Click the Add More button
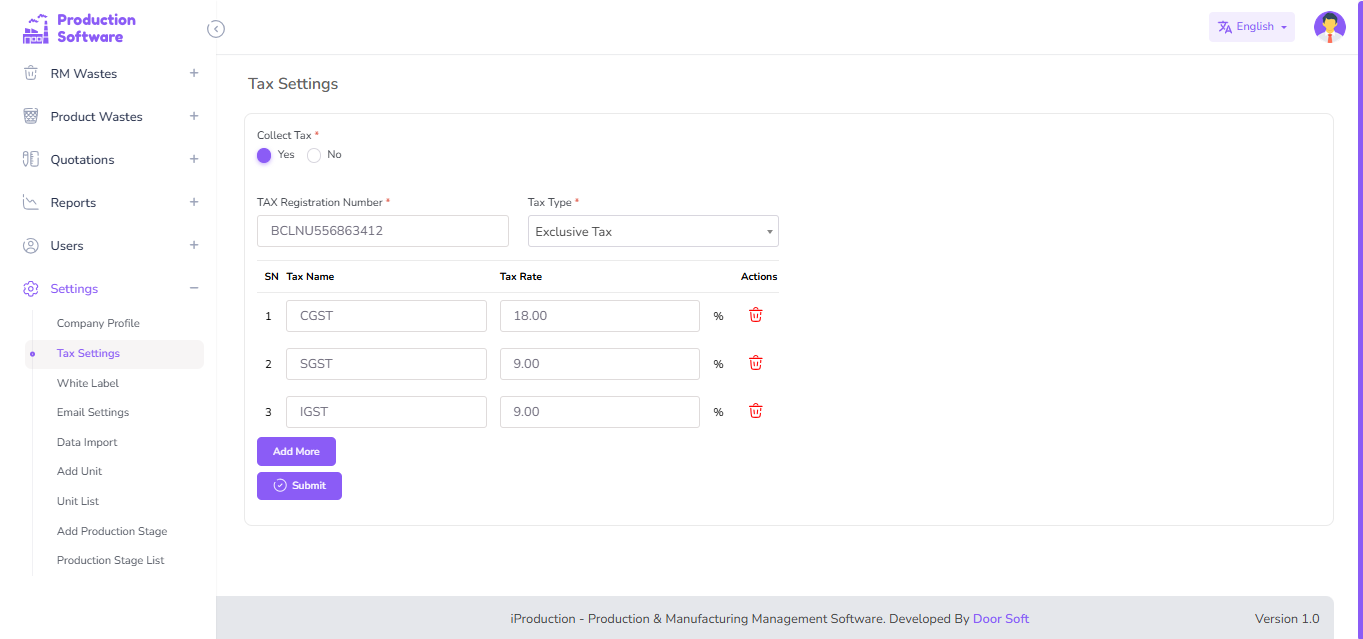 296,451
